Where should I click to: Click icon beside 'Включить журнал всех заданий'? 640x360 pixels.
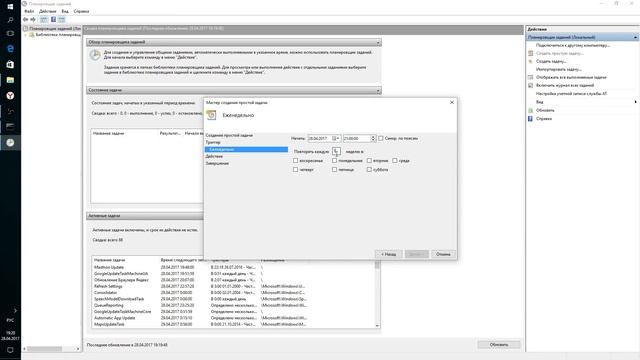click(x=531, y=85)
